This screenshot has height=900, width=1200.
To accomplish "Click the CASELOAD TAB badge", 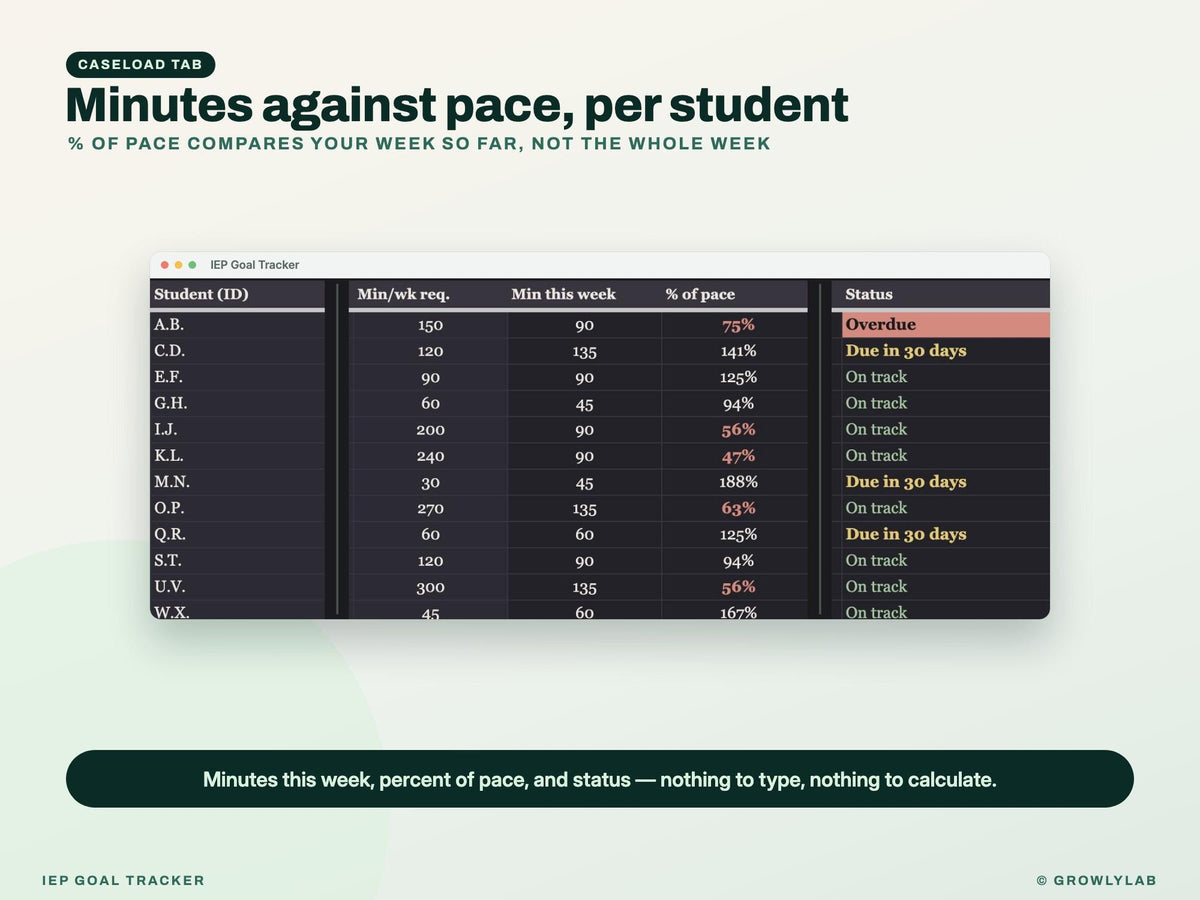I will [141, 65].
